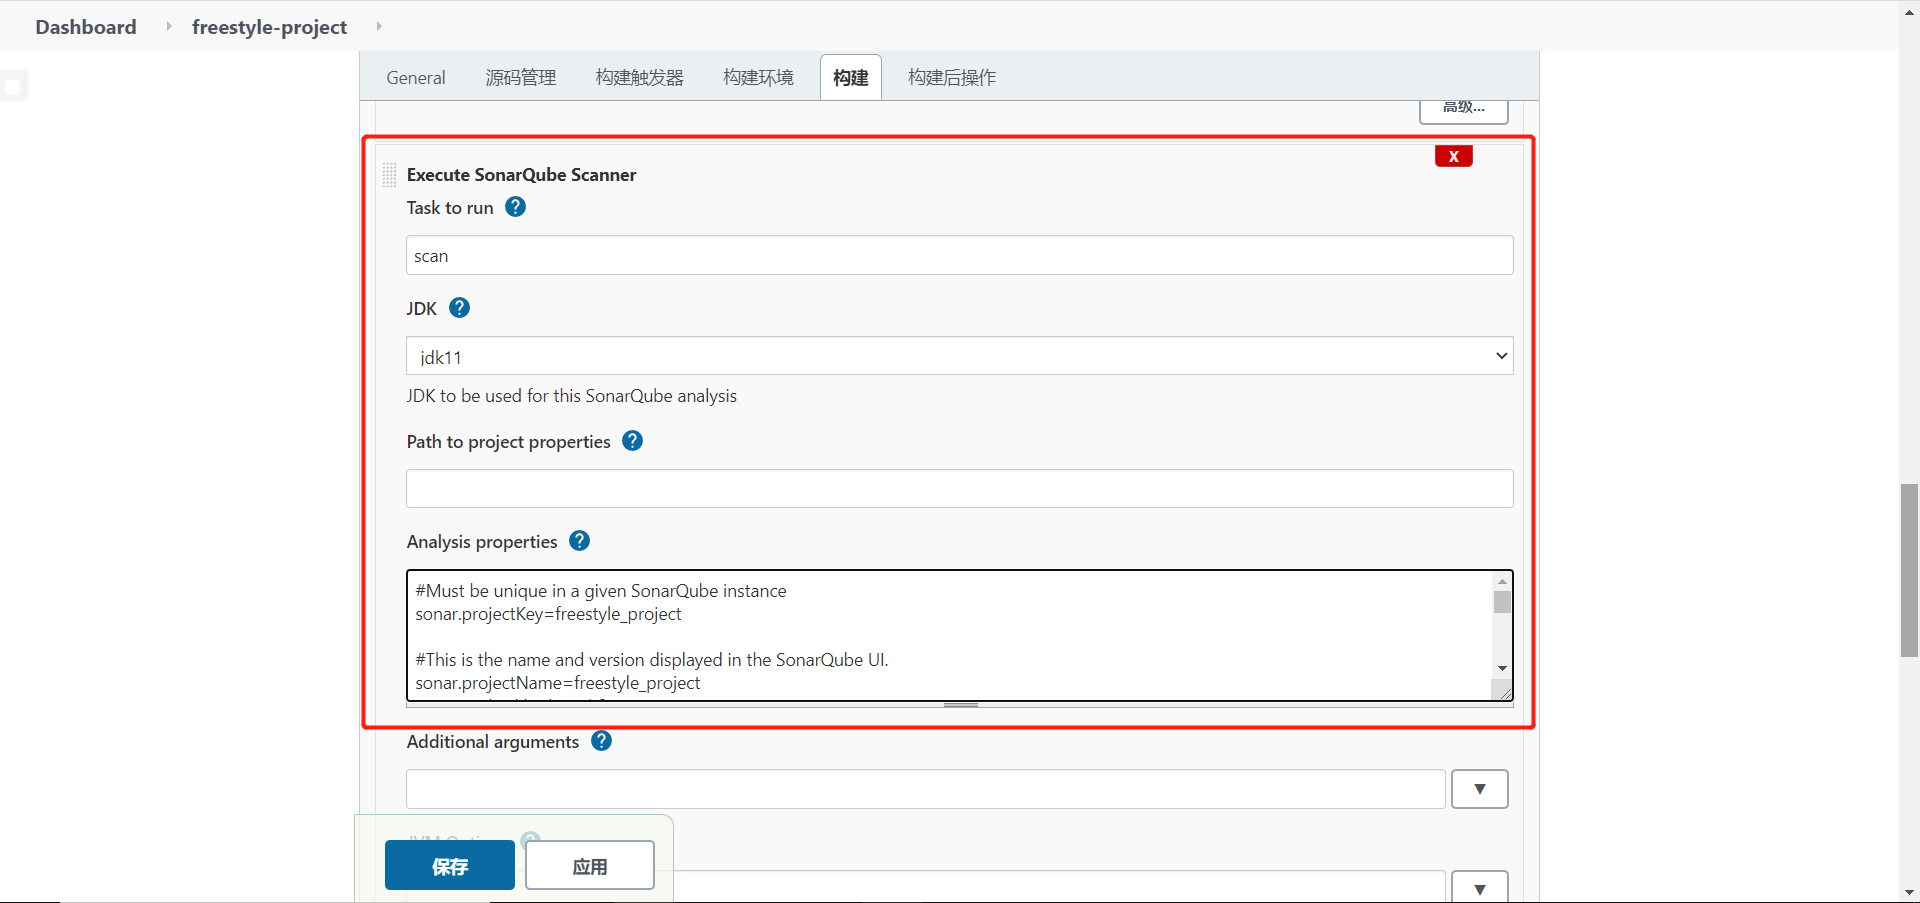
Task: Expand the JVM Options field arrow
Action: point(1479,887)
